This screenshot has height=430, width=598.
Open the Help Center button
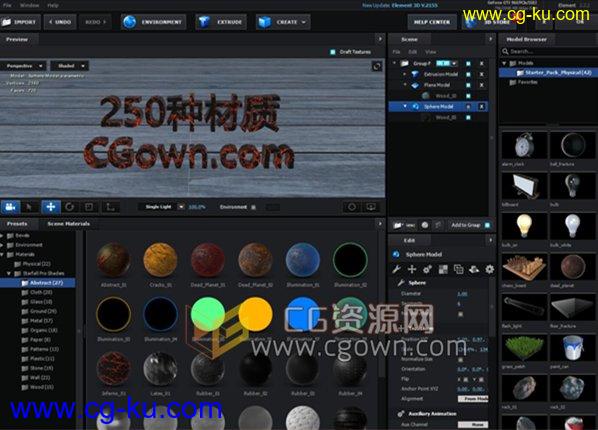tap(432, 22)
